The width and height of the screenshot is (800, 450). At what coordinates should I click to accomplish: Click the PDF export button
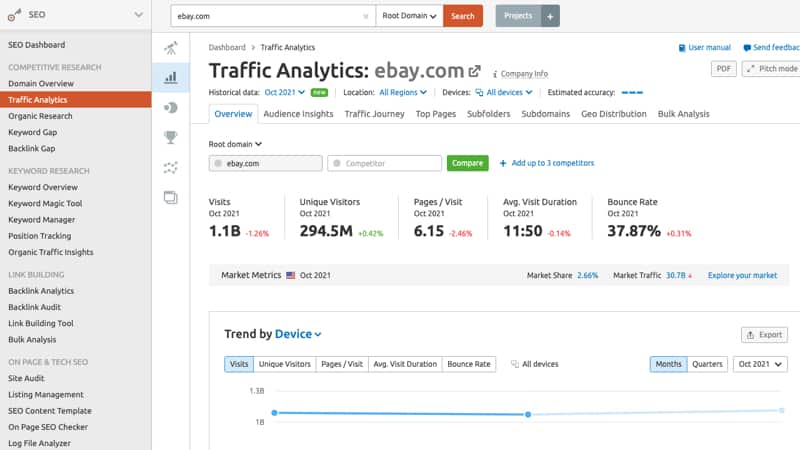[x=723, y=69]
